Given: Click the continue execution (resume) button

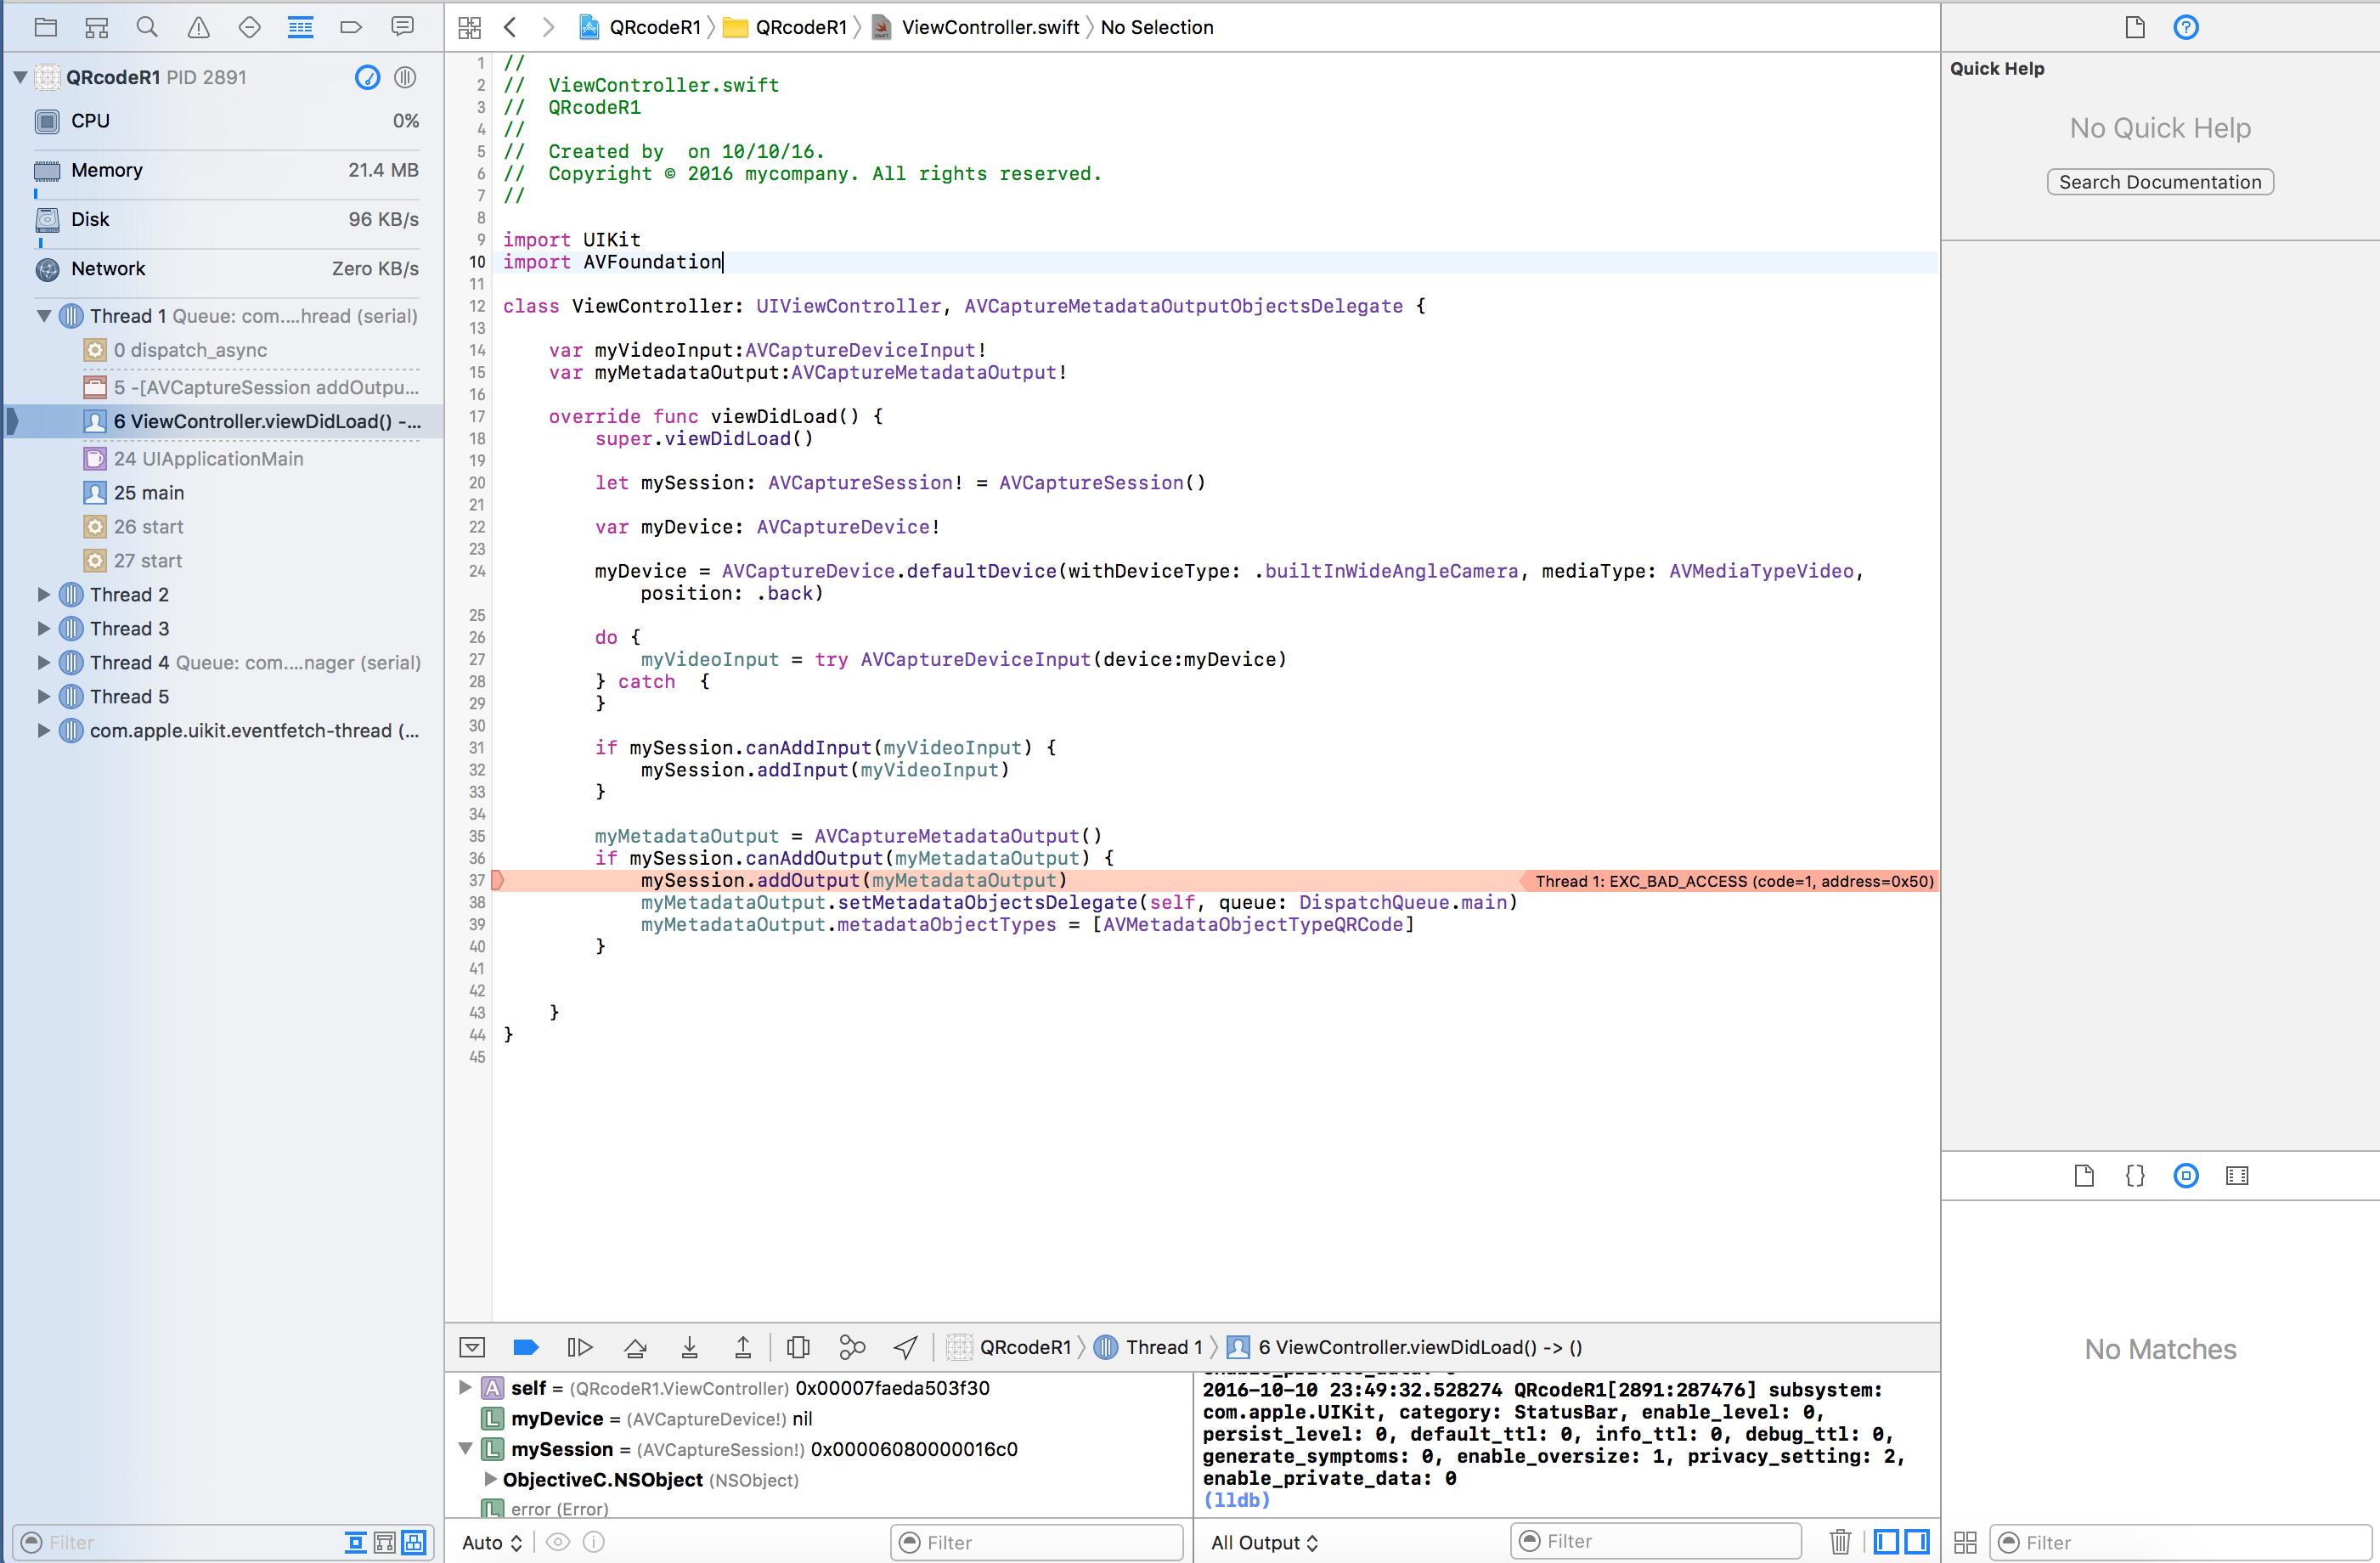Looking at the screenshot, I should [583, 1346].
